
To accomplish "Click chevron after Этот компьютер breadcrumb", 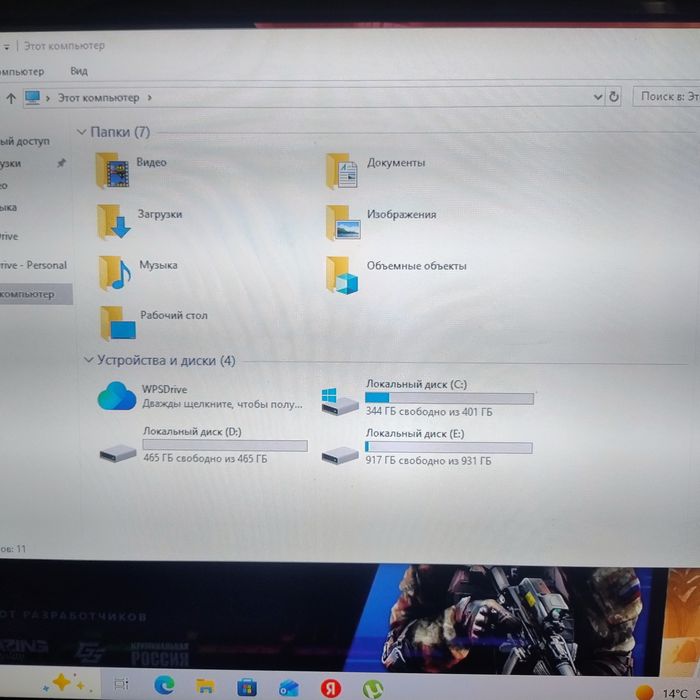I will (150, 98).
